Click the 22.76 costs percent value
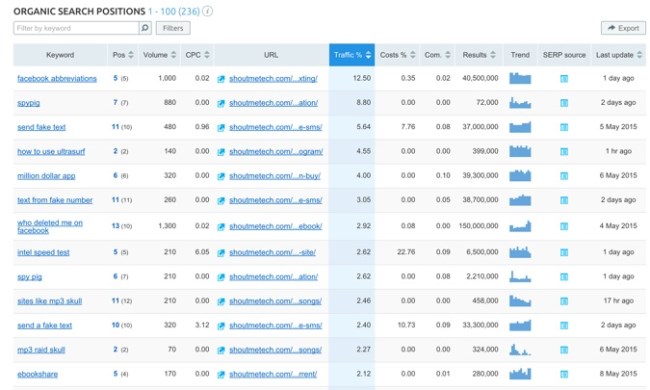This screenshot has width=650, height=390. click(406, 252)
